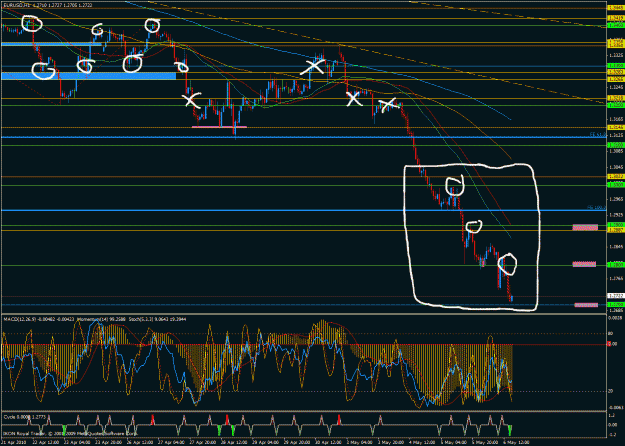The image size is (625, 446).
Task: Select the pink support line under 28 Apr lows
Action: (219, 127)
